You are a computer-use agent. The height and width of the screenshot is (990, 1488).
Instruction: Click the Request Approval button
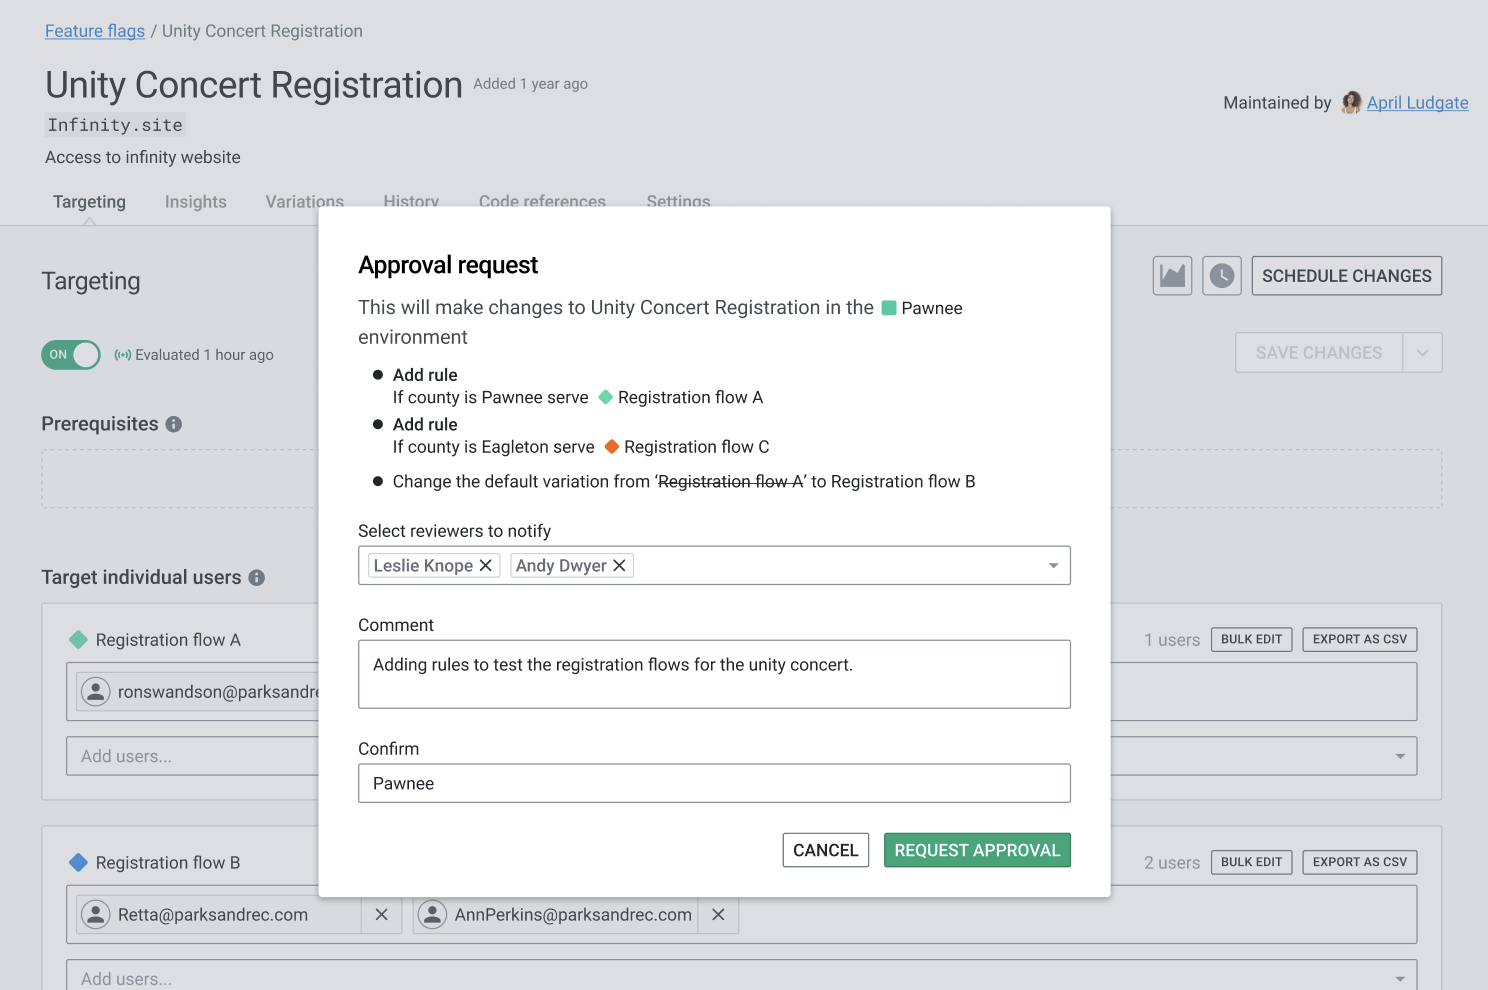click(x=977, y=850)
